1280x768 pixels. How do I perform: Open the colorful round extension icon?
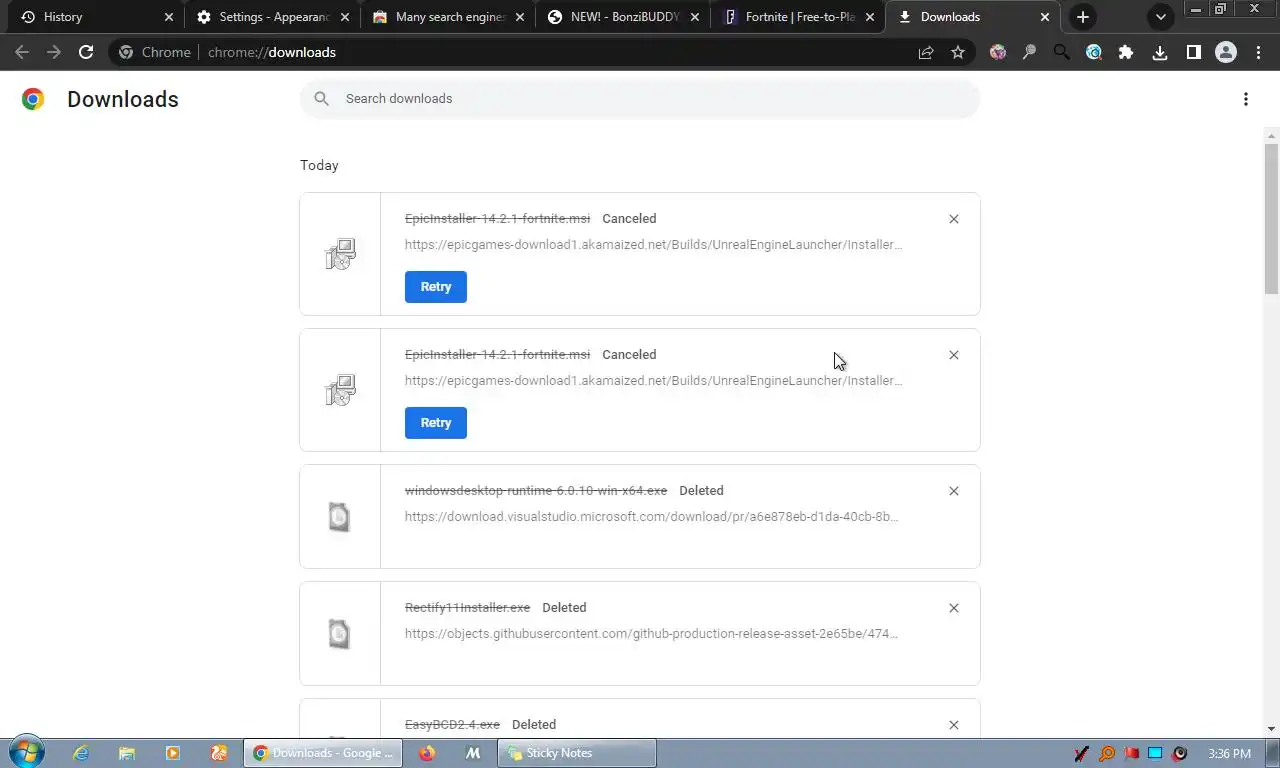coord(998,52)
